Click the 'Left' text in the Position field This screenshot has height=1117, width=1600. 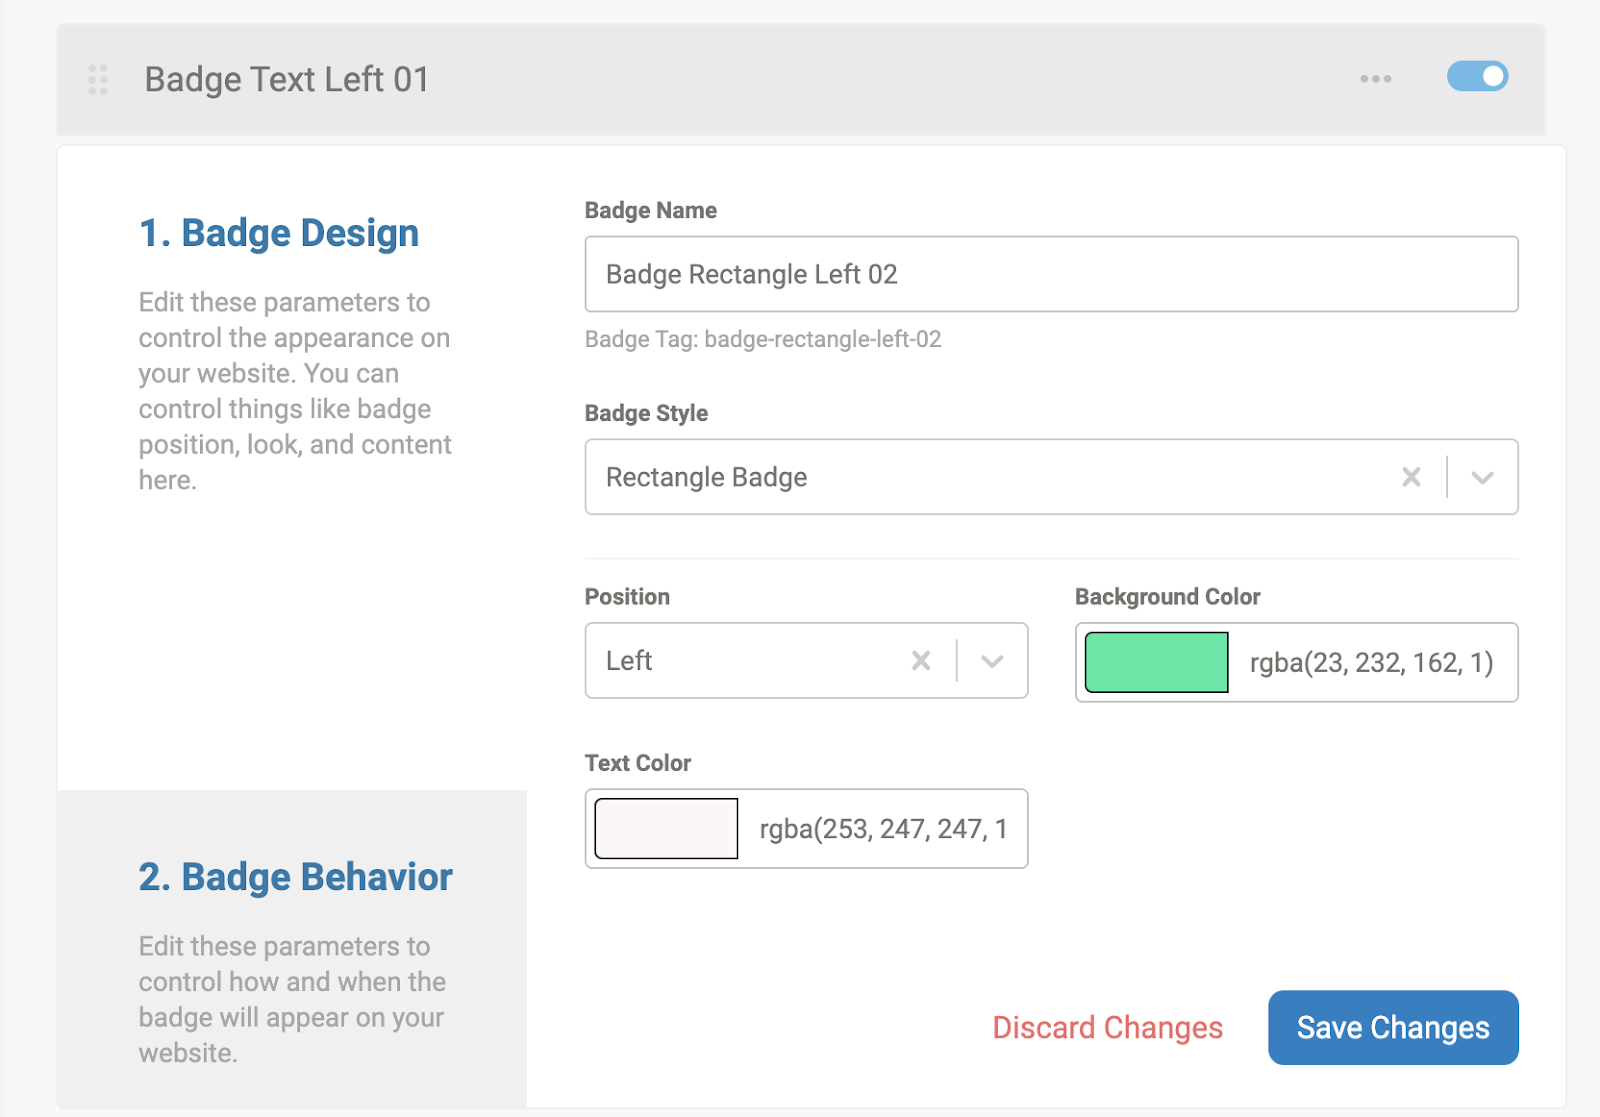628,660
